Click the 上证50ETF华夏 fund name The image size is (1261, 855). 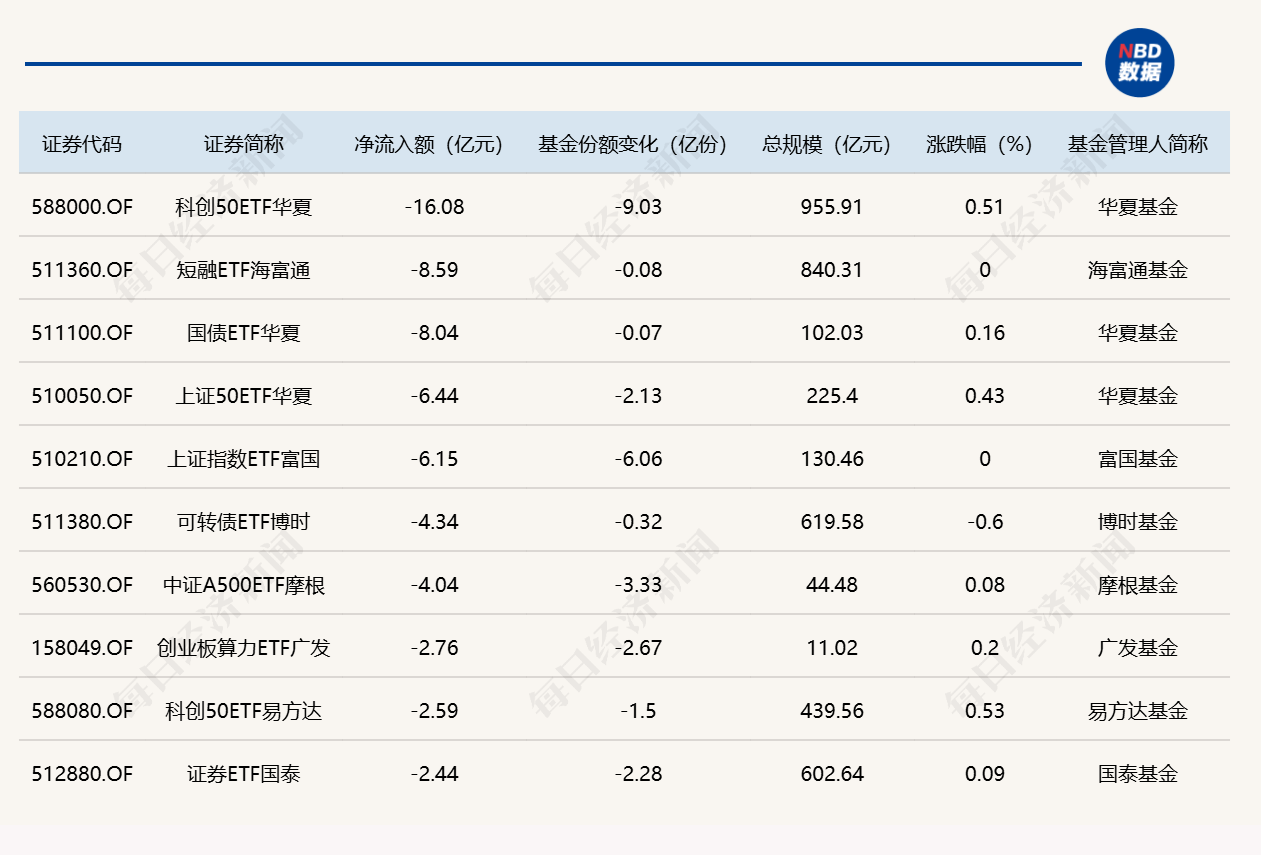click(x=243, y=396)
